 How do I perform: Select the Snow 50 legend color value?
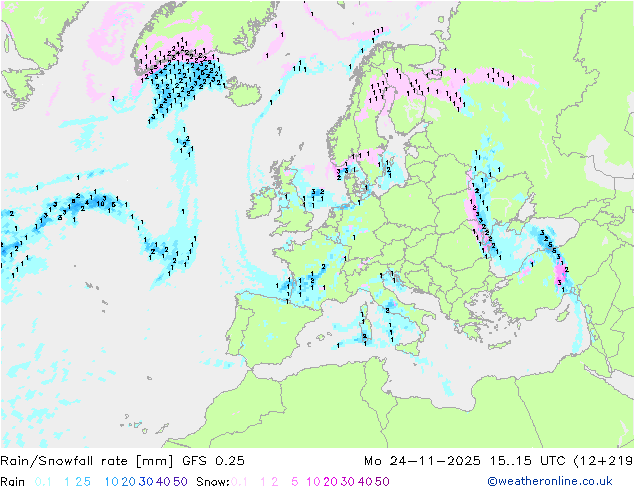coord(382,482)
